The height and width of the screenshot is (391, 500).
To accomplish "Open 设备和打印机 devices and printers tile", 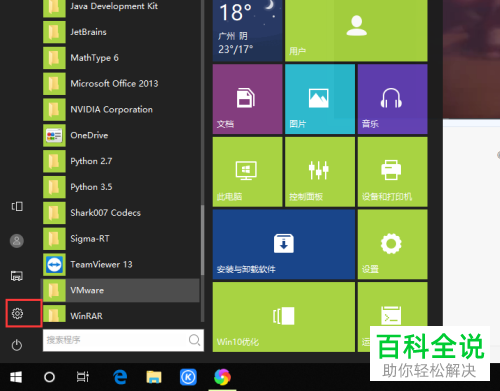I will 393,172.
